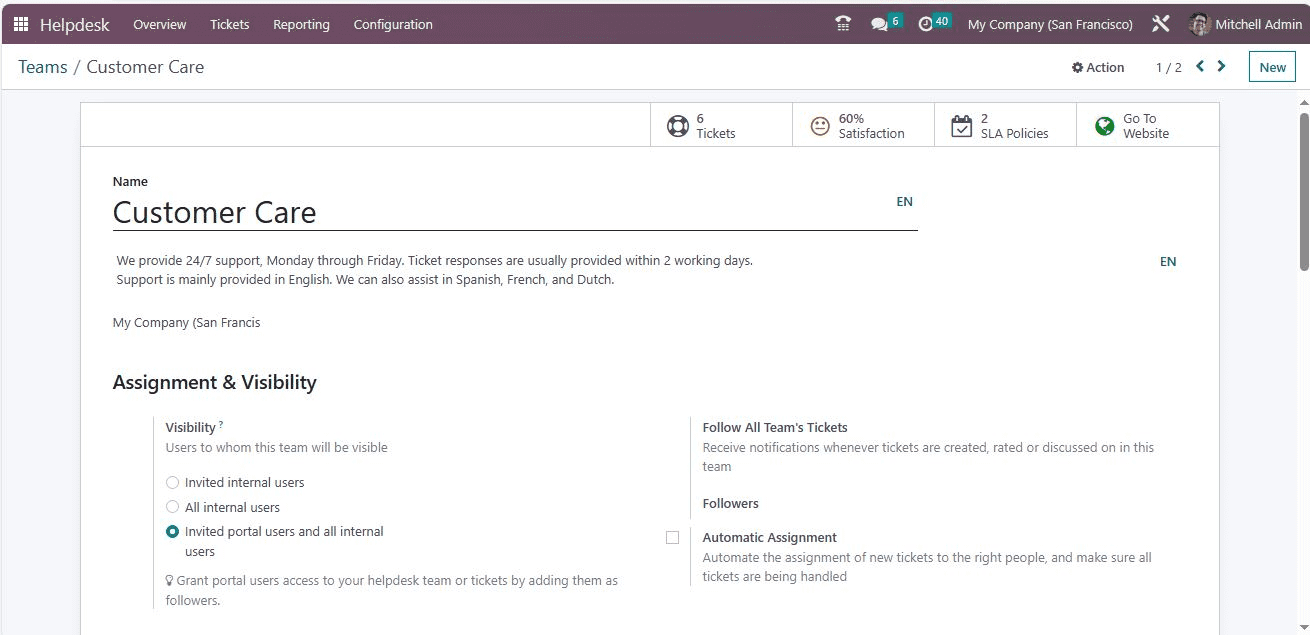The height and width of the screenshot is (635, 1310).
Task: Expand the Configuration menu
Action: click(x=393, y=24)
